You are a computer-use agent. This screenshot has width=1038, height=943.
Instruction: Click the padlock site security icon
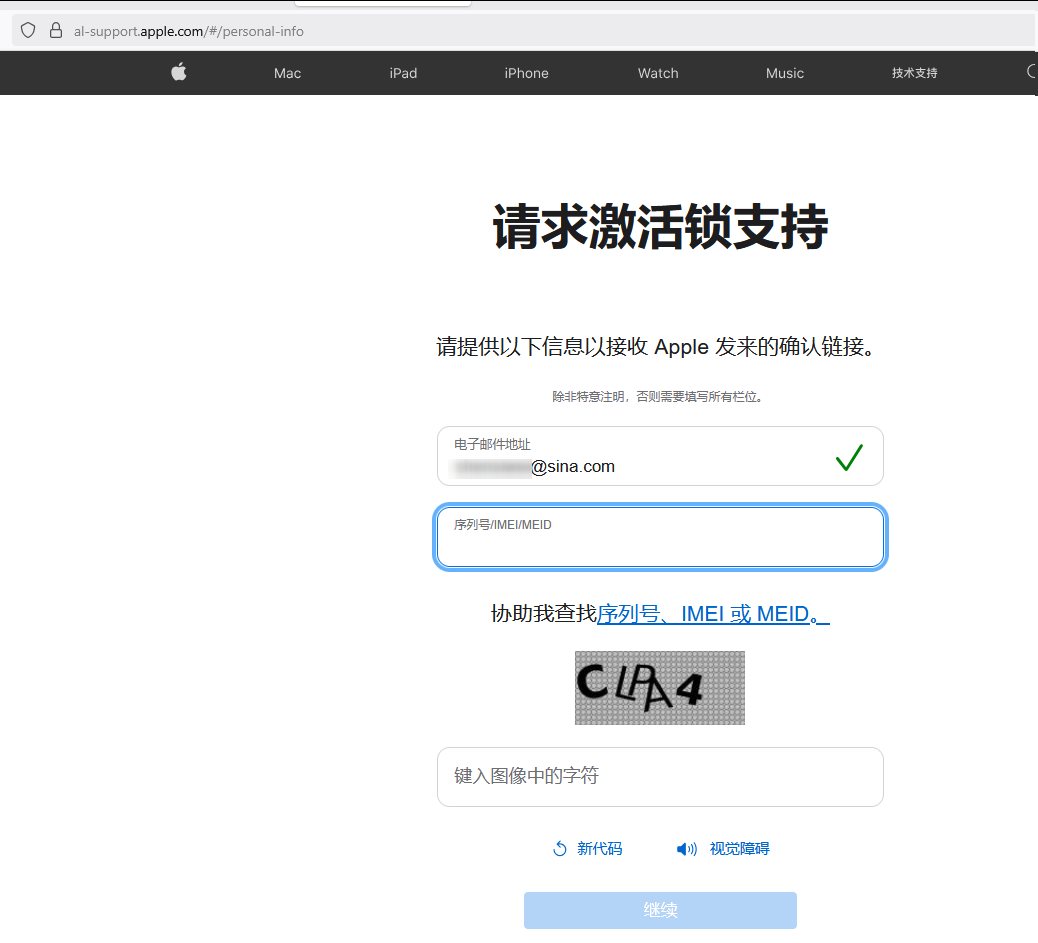pos(56,31)
